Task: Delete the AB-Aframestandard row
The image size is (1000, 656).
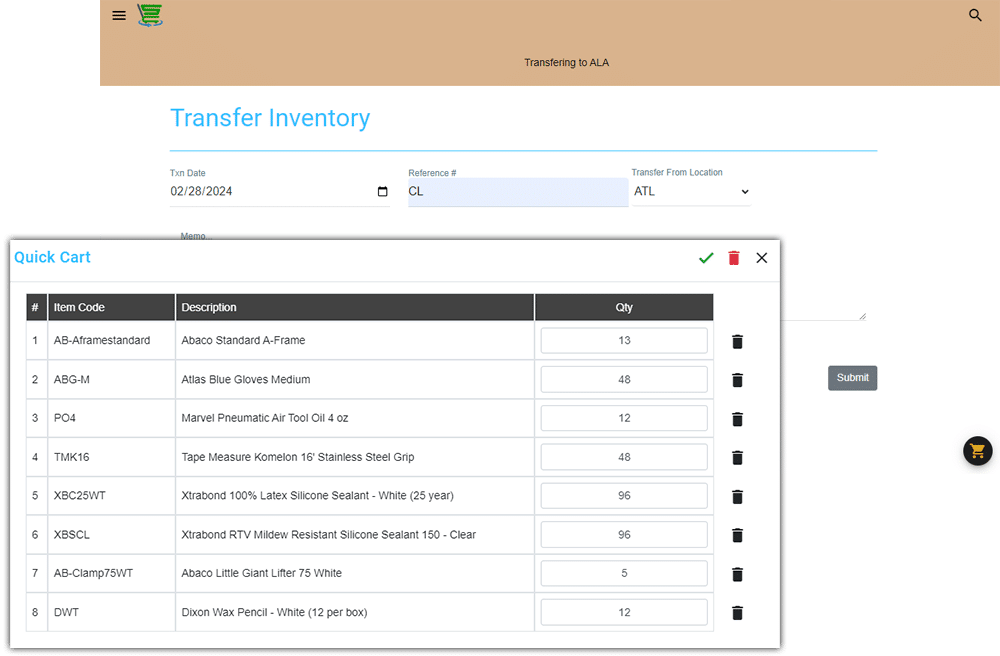Action: point(737,342)
